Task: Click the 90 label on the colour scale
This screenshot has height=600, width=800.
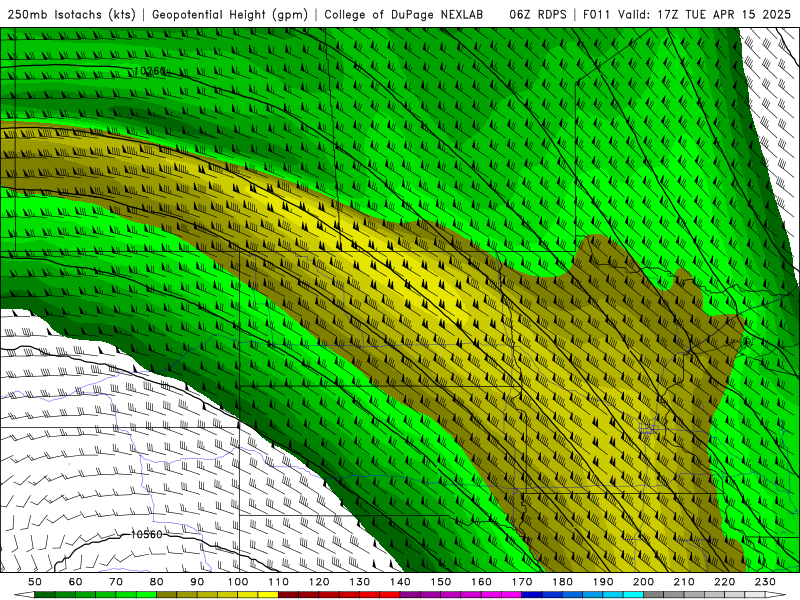Action: click(197, 582)
